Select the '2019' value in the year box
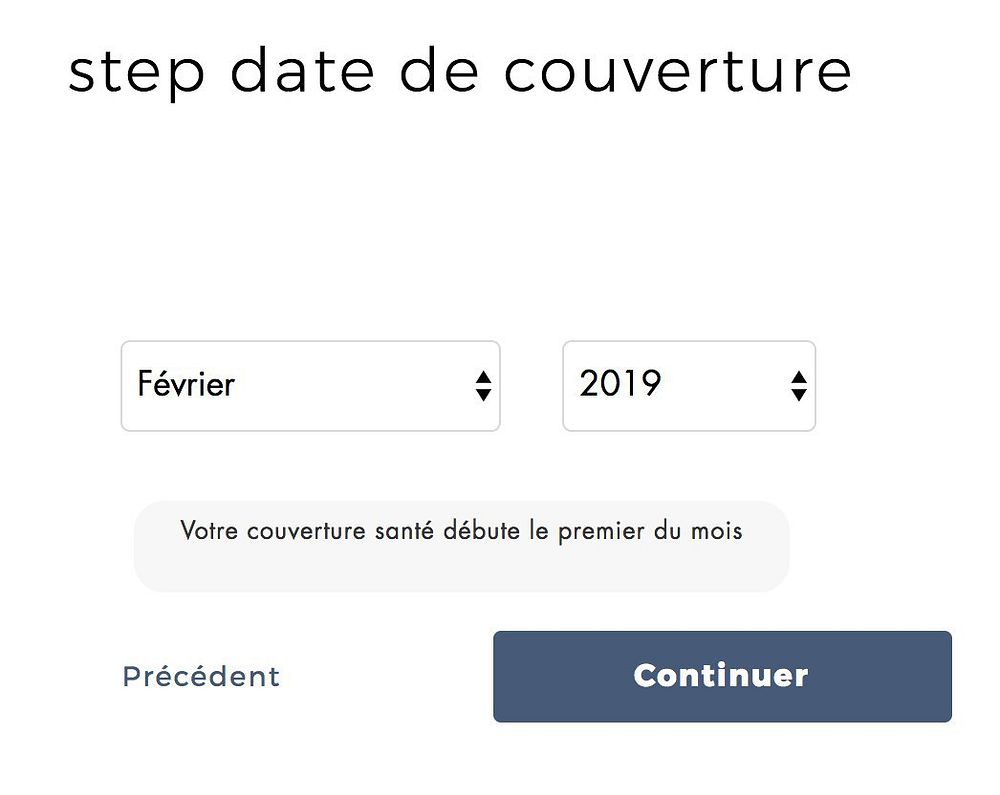The image size is (1000, 795). pos(620,384)
